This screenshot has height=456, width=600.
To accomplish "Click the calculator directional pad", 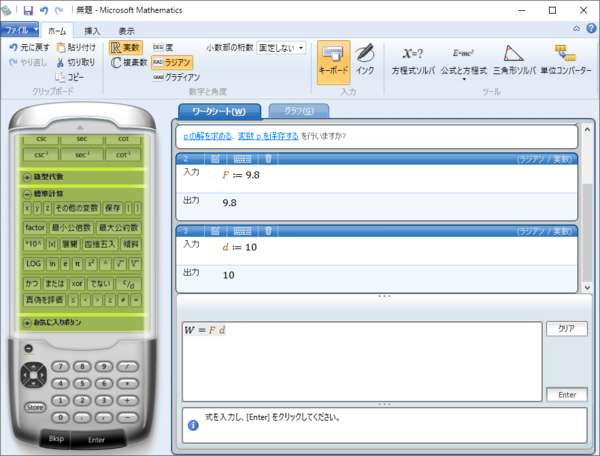I will coord(33,375).
